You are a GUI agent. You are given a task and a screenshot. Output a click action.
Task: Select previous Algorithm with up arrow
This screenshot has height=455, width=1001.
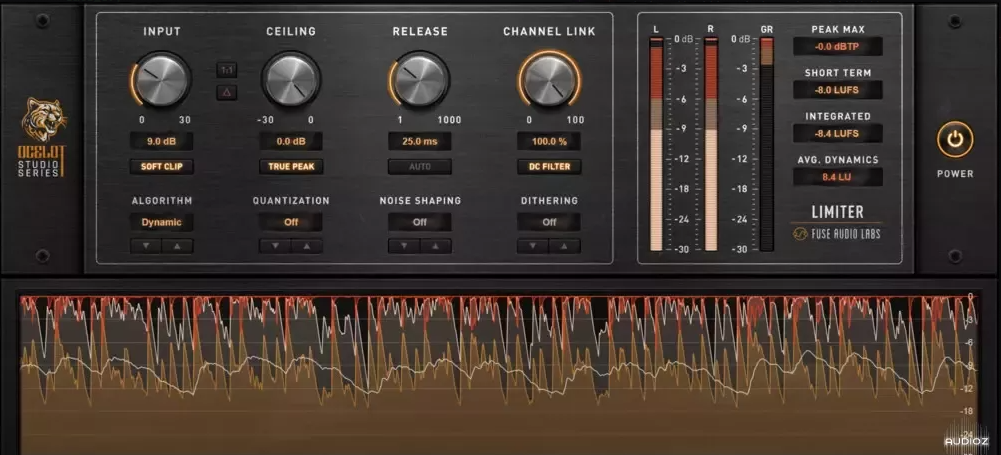coord(177,246)
